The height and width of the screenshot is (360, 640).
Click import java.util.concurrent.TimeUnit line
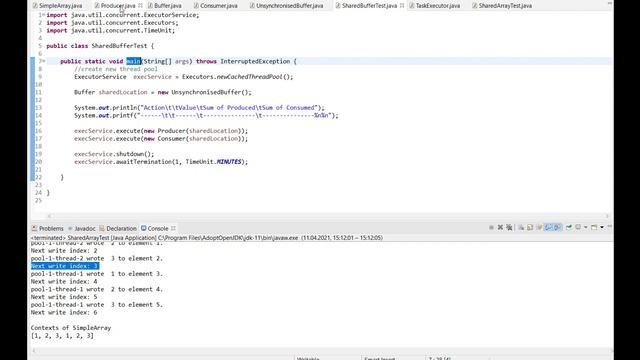tap(110, 31)
